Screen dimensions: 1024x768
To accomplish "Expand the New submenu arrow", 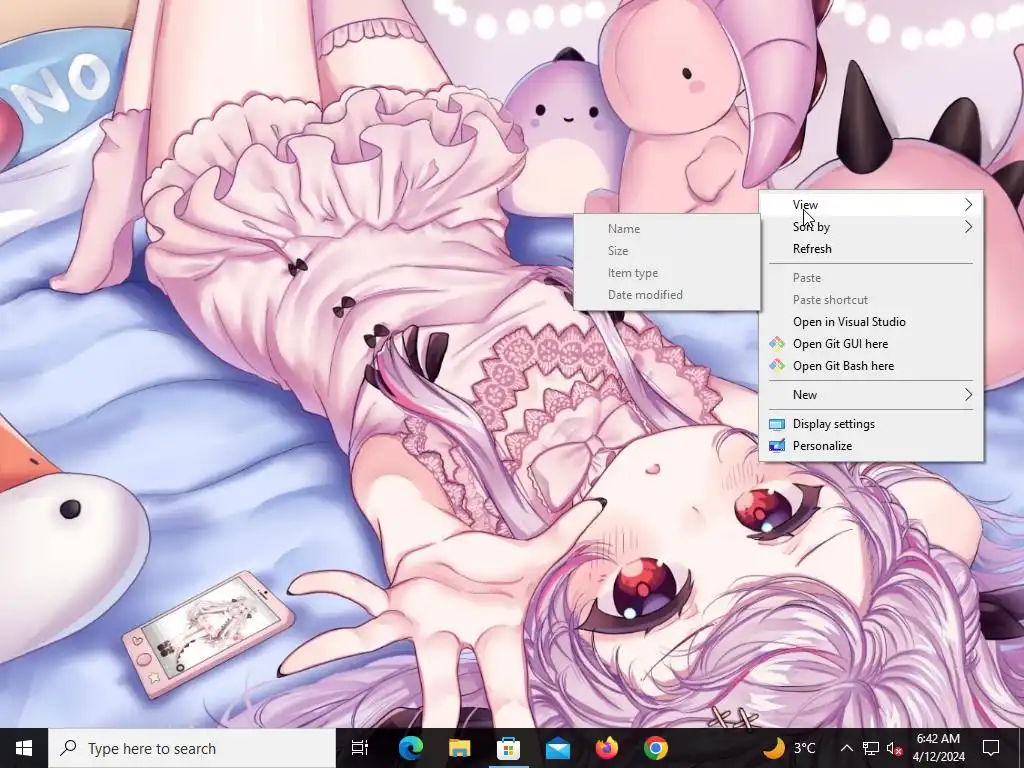I will 968,394.
